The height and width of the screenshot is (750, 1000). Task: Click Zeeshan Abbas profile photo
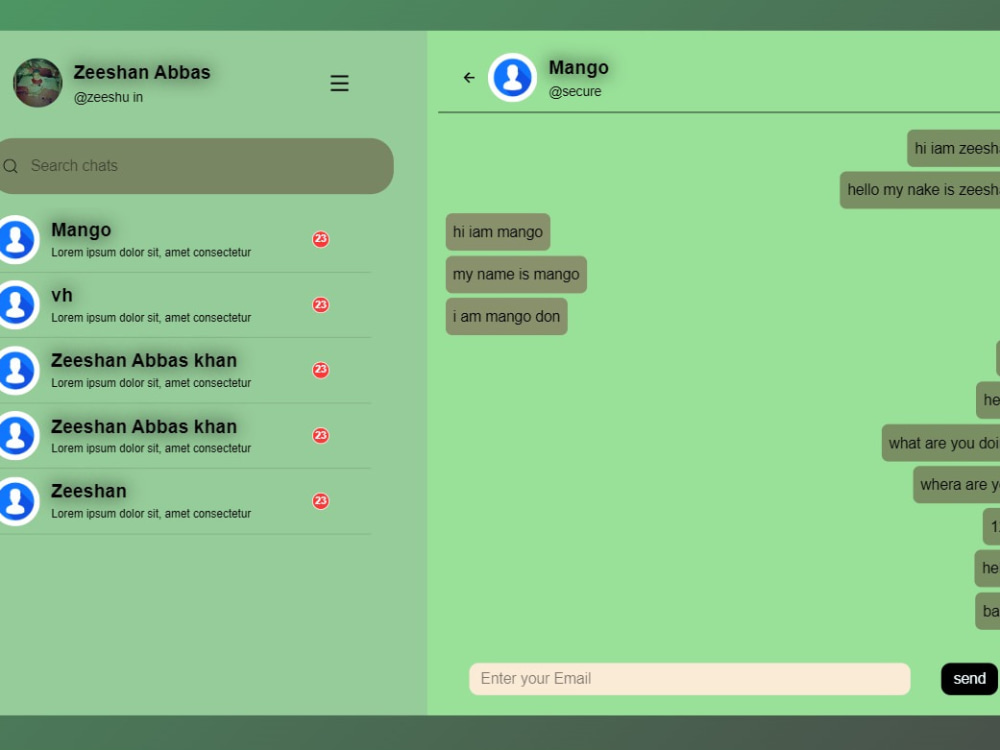tap(38, 83)
